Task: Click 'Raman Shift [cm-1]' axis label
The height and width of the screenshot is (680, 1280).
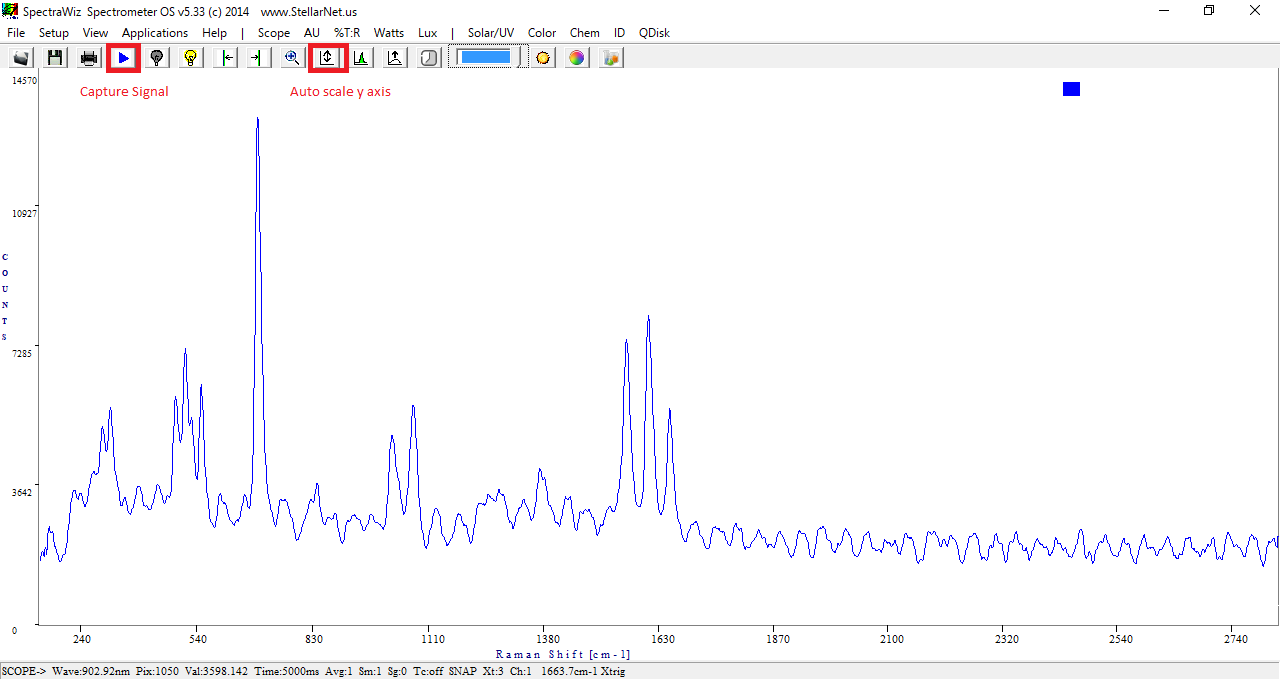Action: (x=563, y=654)
